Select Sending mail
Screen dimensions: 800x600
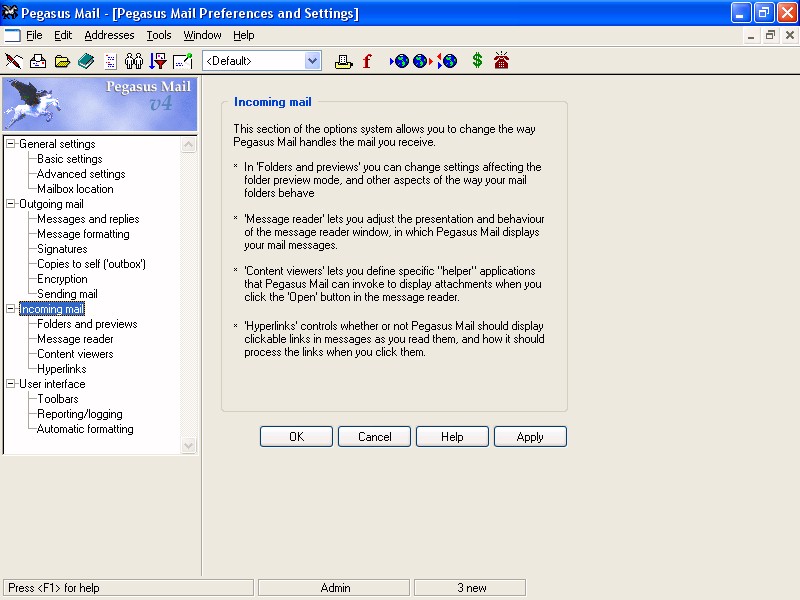point(67,294)
